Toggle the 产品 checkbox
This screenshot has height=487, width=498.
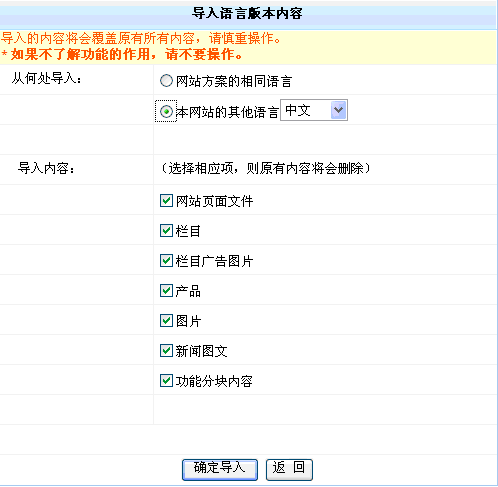click(166, 291)
